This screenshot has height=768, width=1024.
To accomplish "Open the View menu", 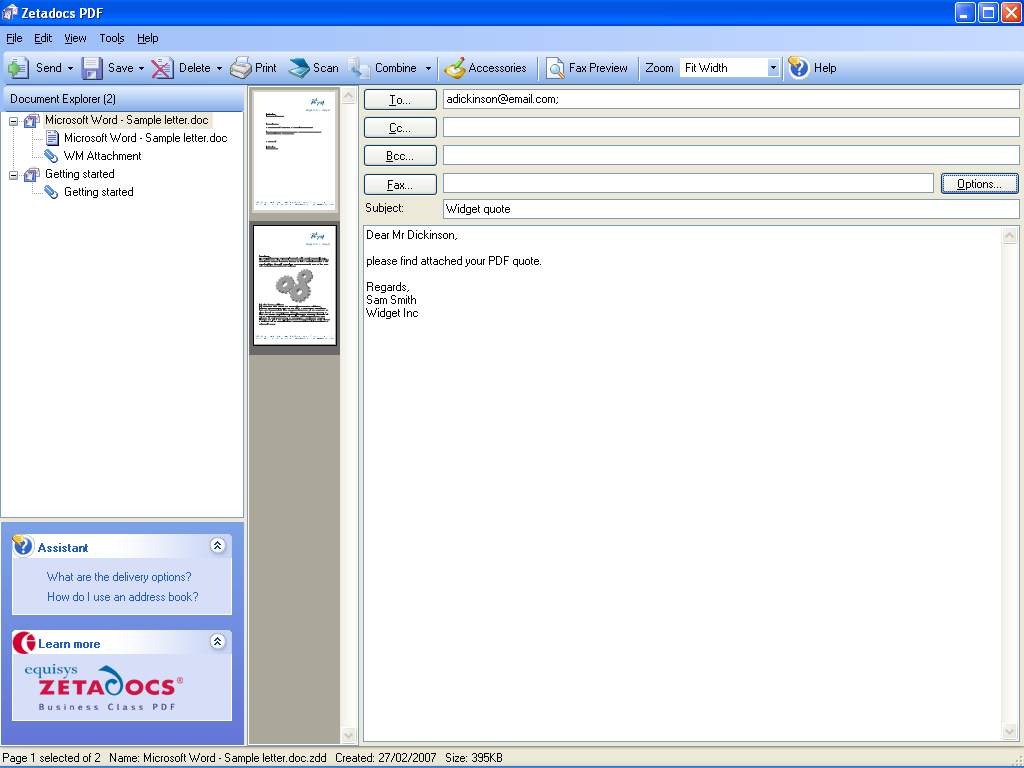I will [x=75, y=39].
